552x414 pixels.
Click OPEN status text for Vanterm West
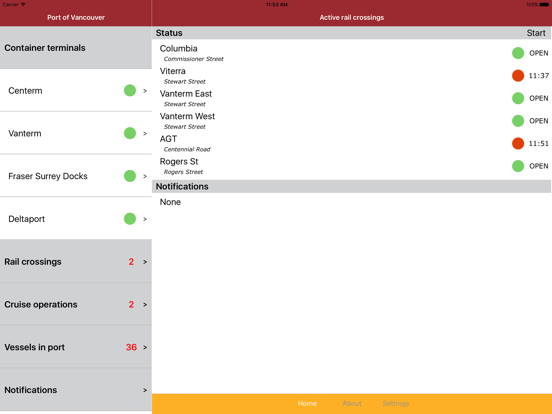[x=539, y=121]
